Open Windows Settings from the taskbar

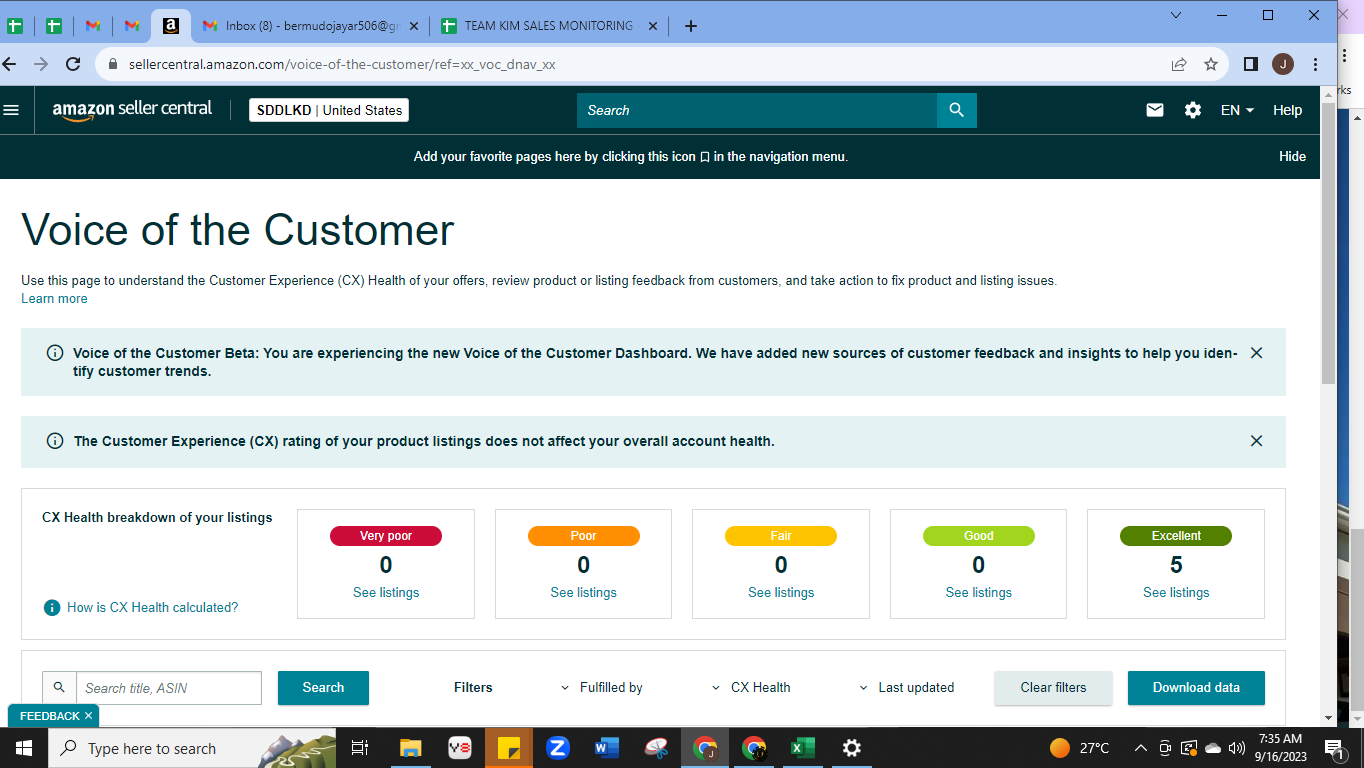point(852,748)
